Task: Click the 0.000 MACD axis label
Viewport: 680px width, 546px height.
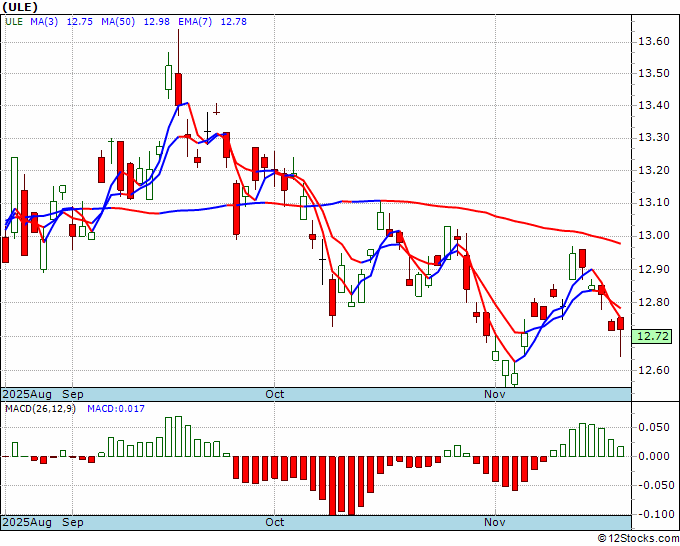Action: pyautogui.click(x=654, y=456)
